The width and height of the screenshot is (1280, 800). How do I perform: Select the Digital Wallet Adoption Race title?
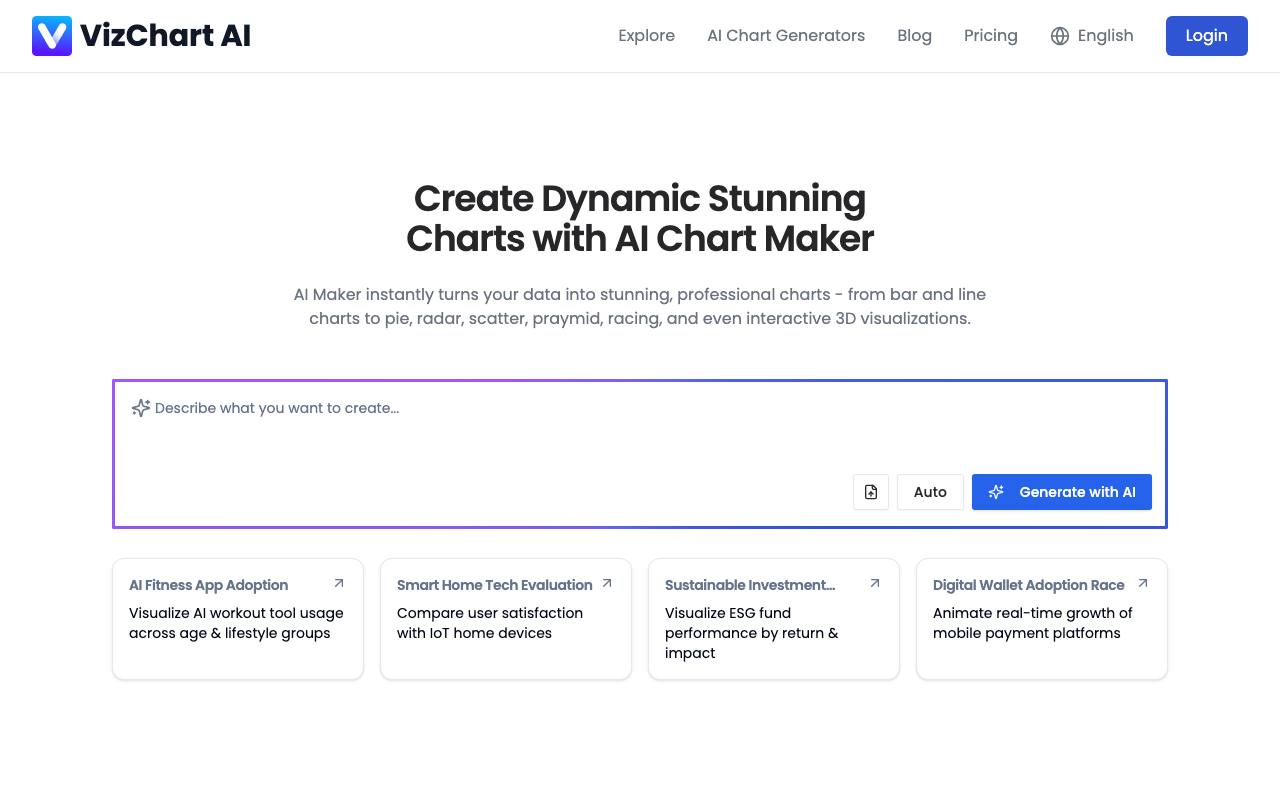(x=1028, y=585)
